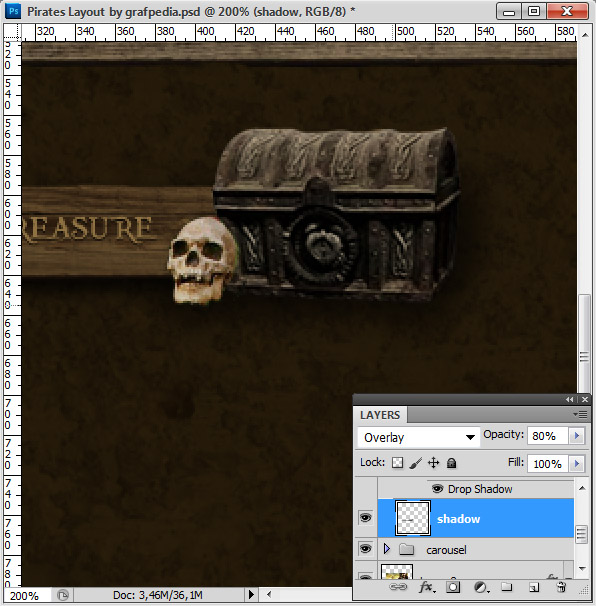Image resolution: width=596 pixels, height=606 pixels.
Task: Click the shadow layer name
Action: click(x=458, y=519)
